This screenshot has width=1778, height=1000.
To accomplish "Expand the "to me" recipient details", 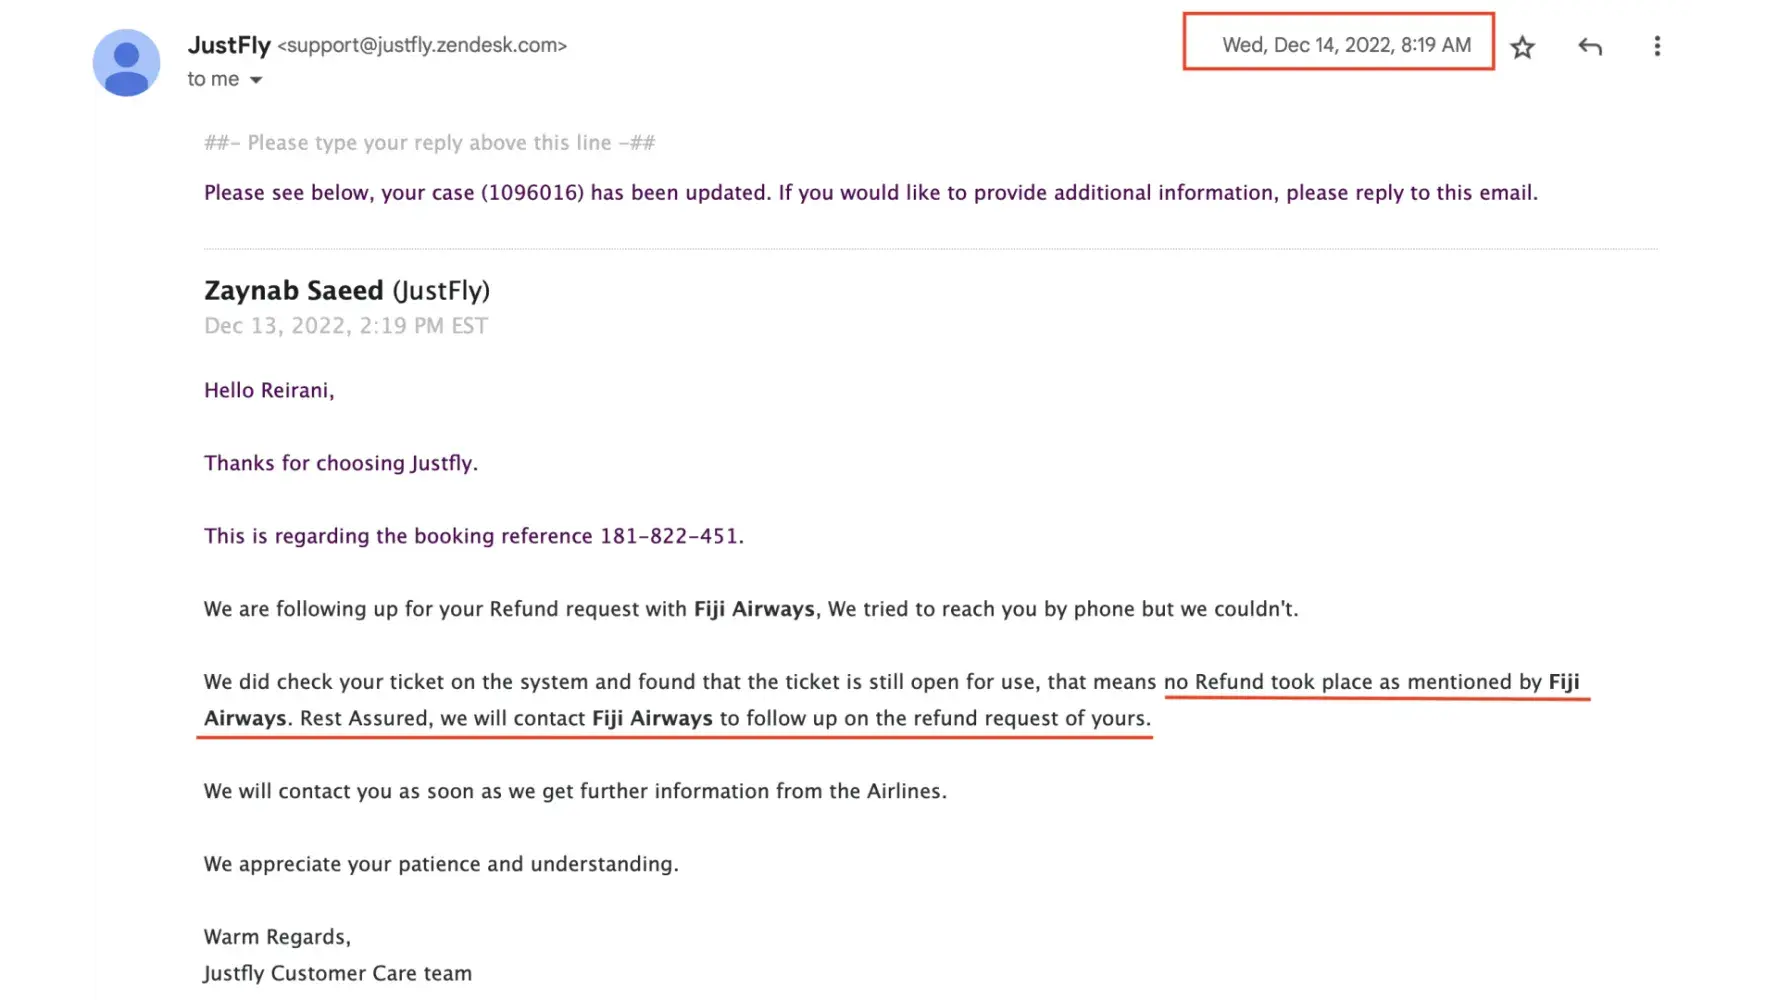I will [x=256, y=80].
